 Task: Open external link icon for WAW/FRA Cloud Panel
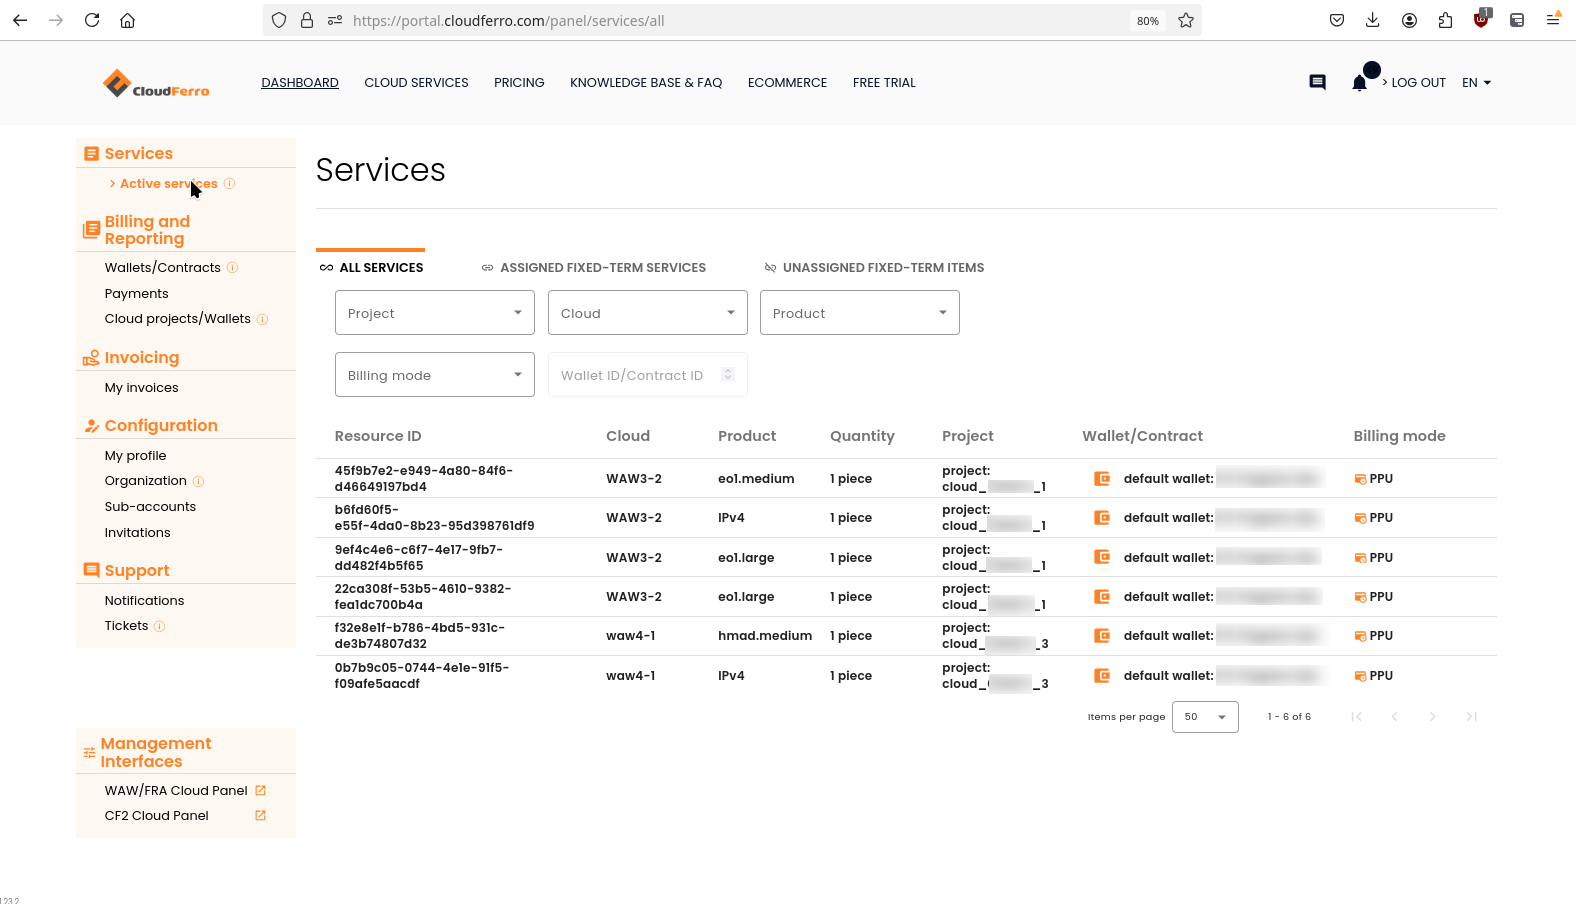(260, 791)
